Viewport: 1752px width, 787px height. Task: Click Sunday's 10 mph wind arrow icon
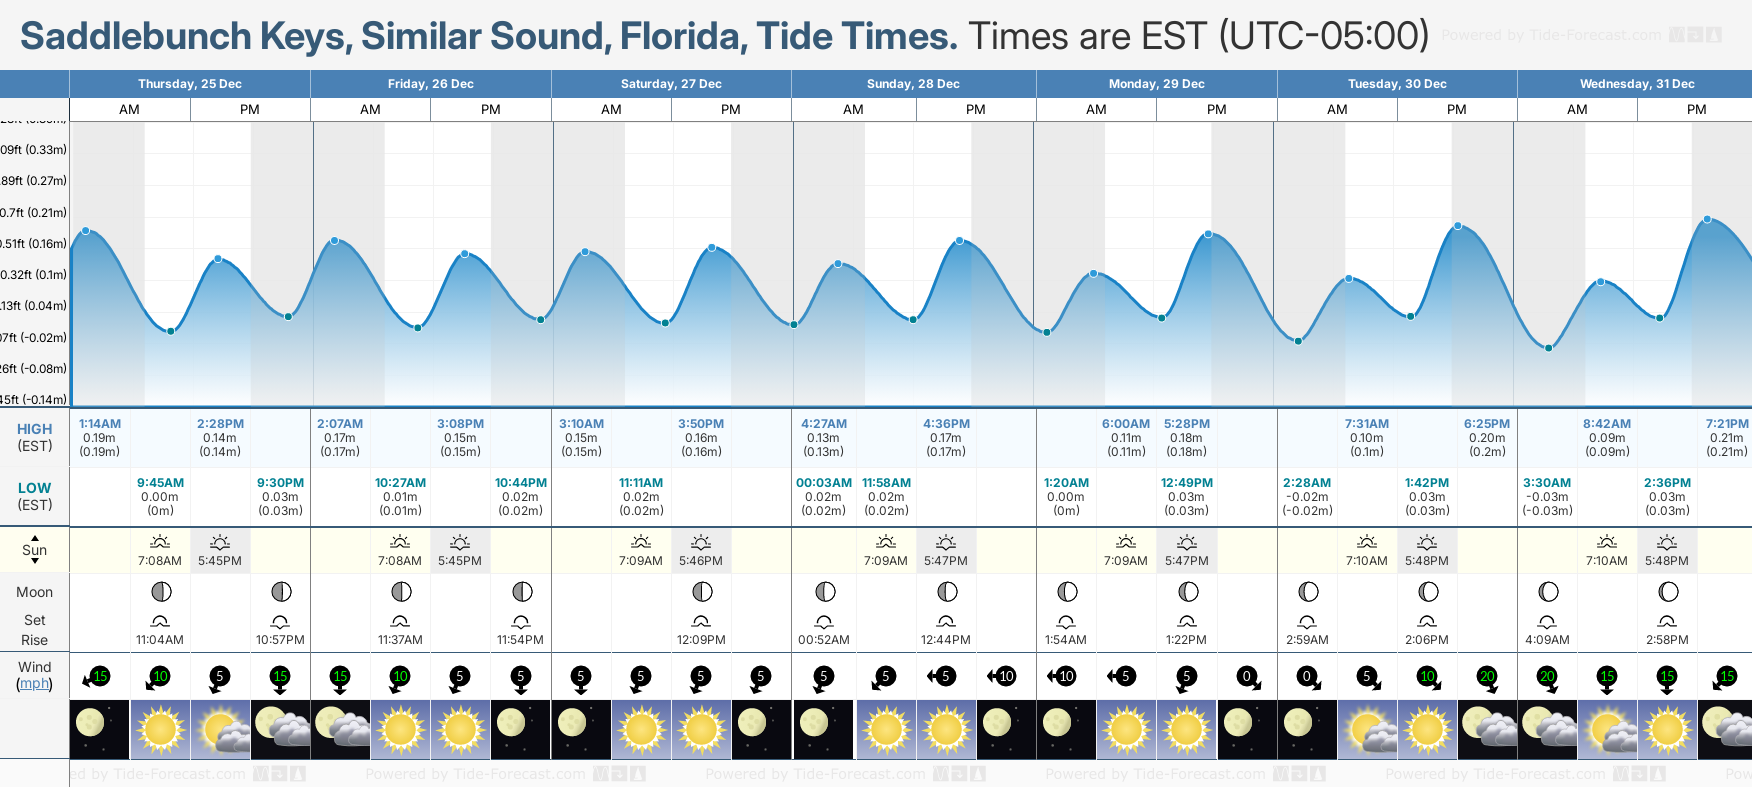pyautogui.click(x=1003, y=677)
